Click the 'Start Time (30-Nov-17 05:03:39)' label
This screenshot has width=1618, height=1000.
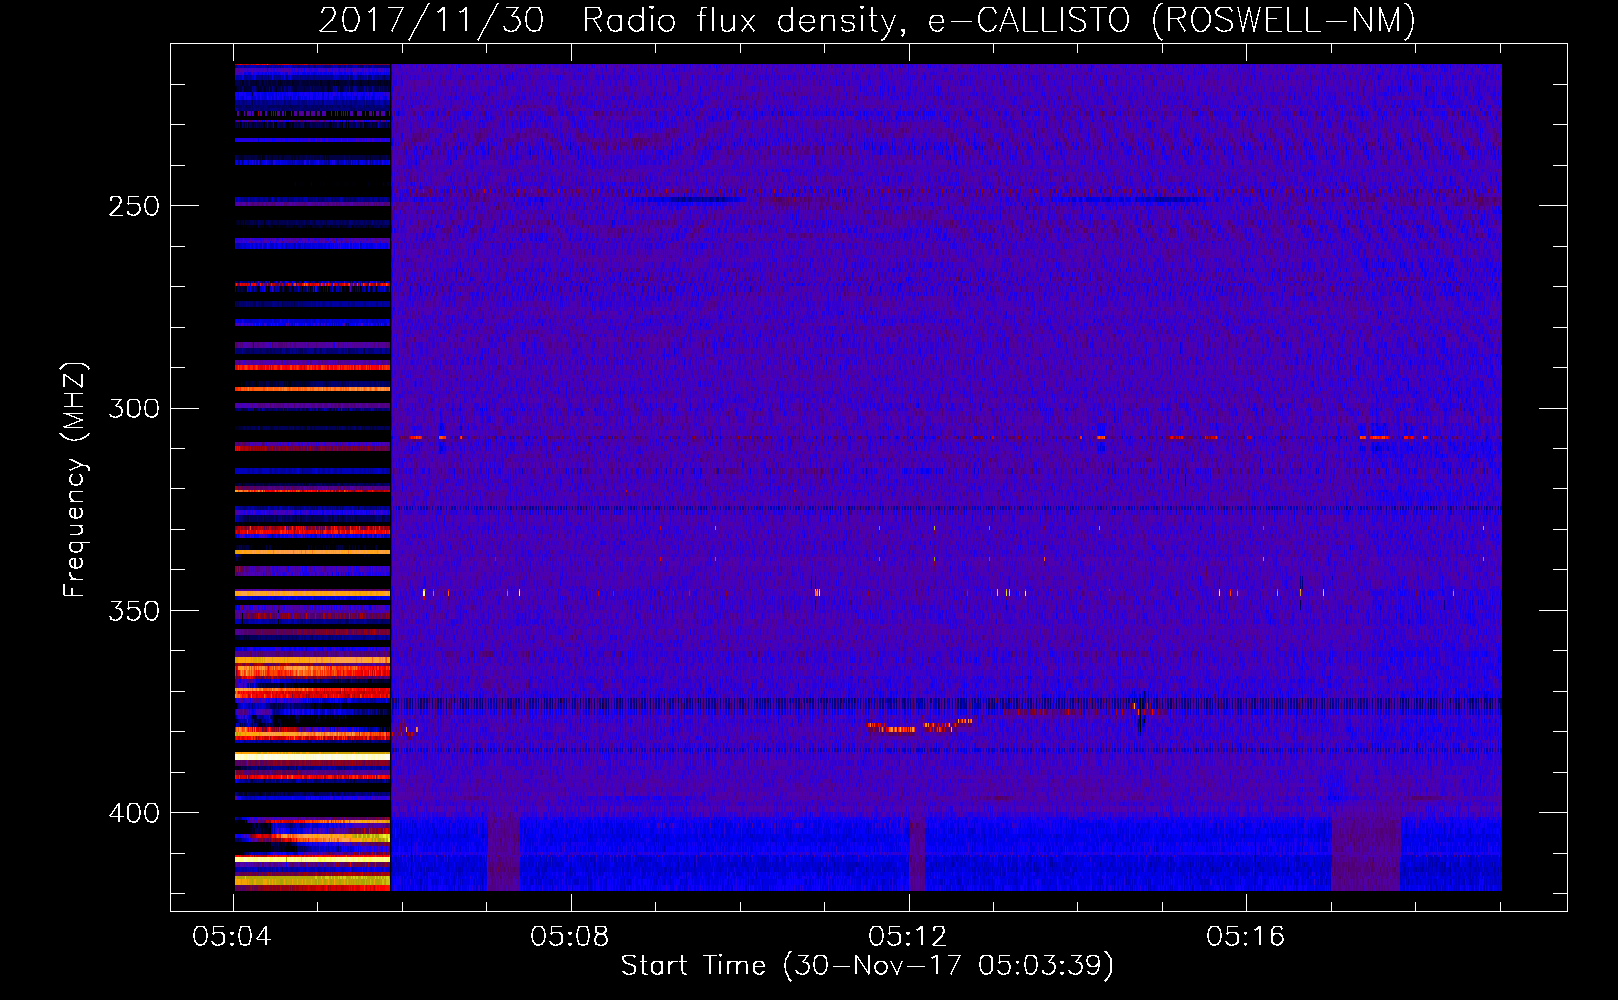(867, 966)
